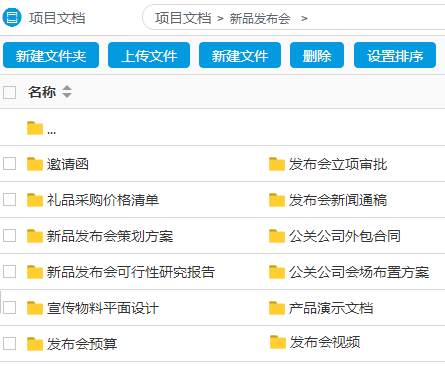The image size is (445, 366).
Task: Open the 公关公司外包合同 folder icon
Action: coord(277,236)
